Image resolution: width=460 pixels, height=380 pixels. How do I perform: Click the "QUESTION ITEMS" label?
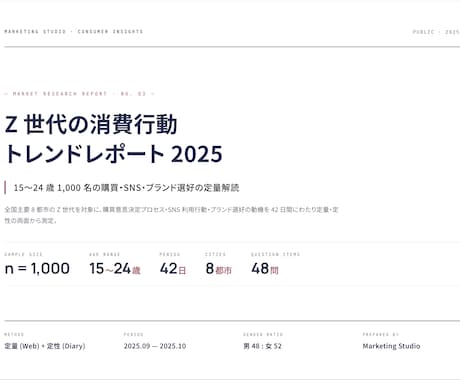pyautogui.click(x=275, y=254)
